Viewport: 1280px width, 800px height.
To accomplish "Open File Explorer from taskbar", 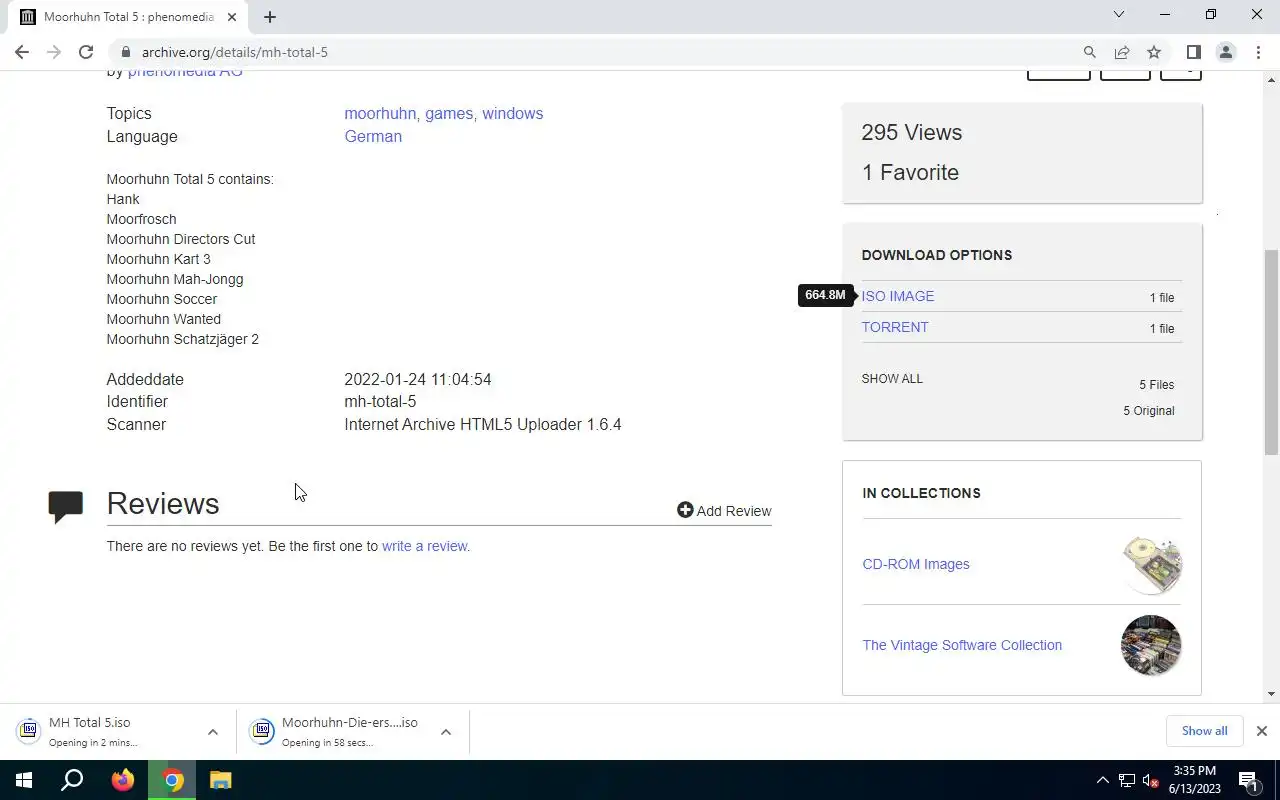I will point(221,780).
